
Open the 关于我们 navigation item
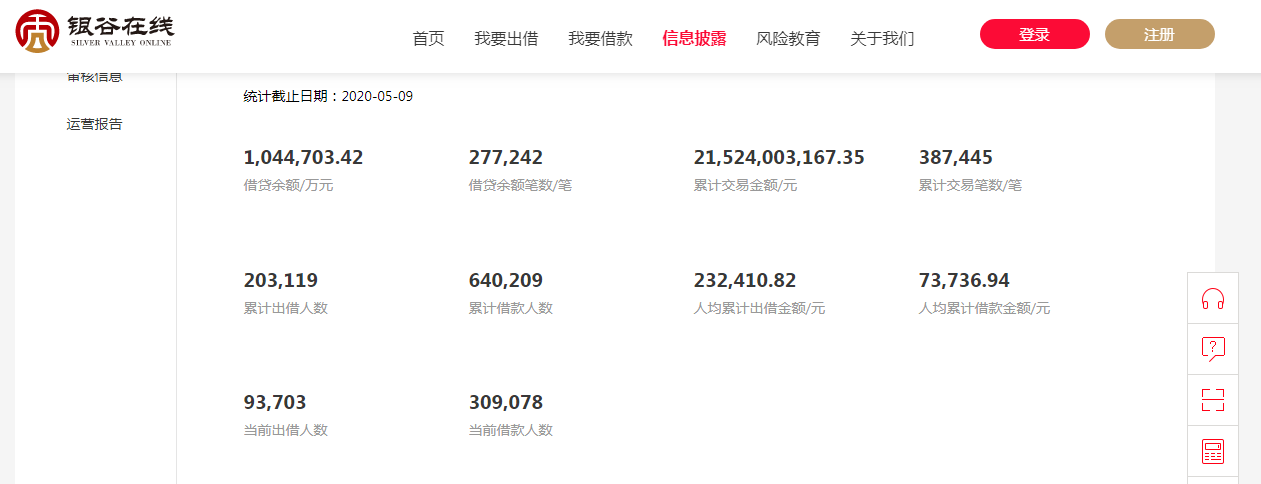tap(882, 38)
